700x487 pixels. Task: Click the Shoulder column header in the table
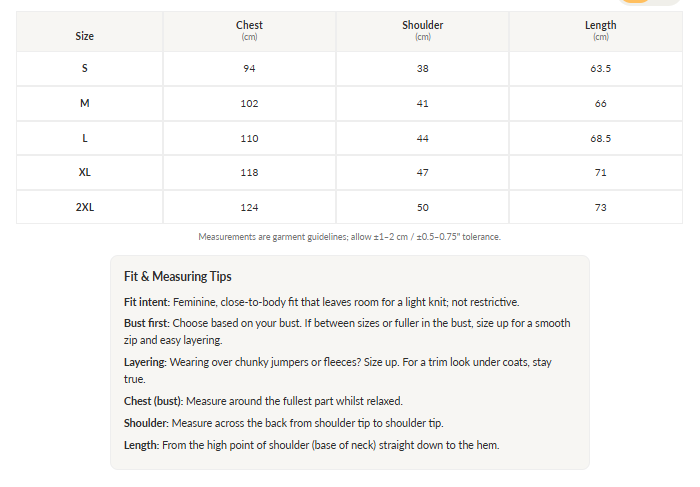422,26
